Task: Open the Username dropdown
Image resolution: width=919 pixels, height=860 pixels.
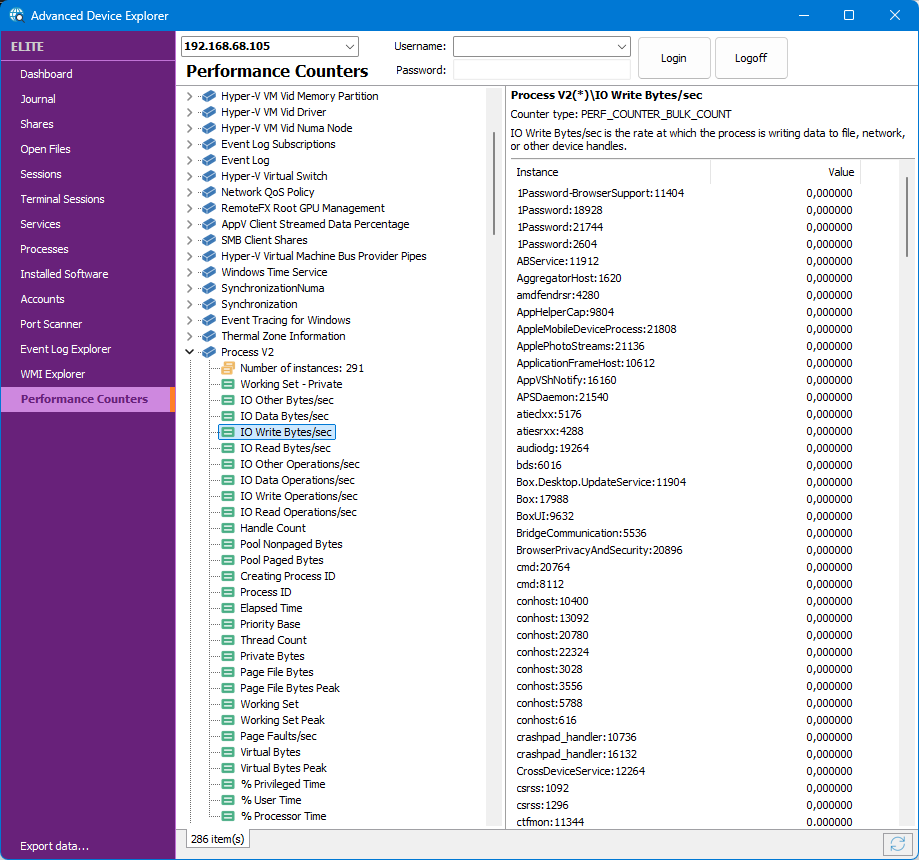Action: 621,46
